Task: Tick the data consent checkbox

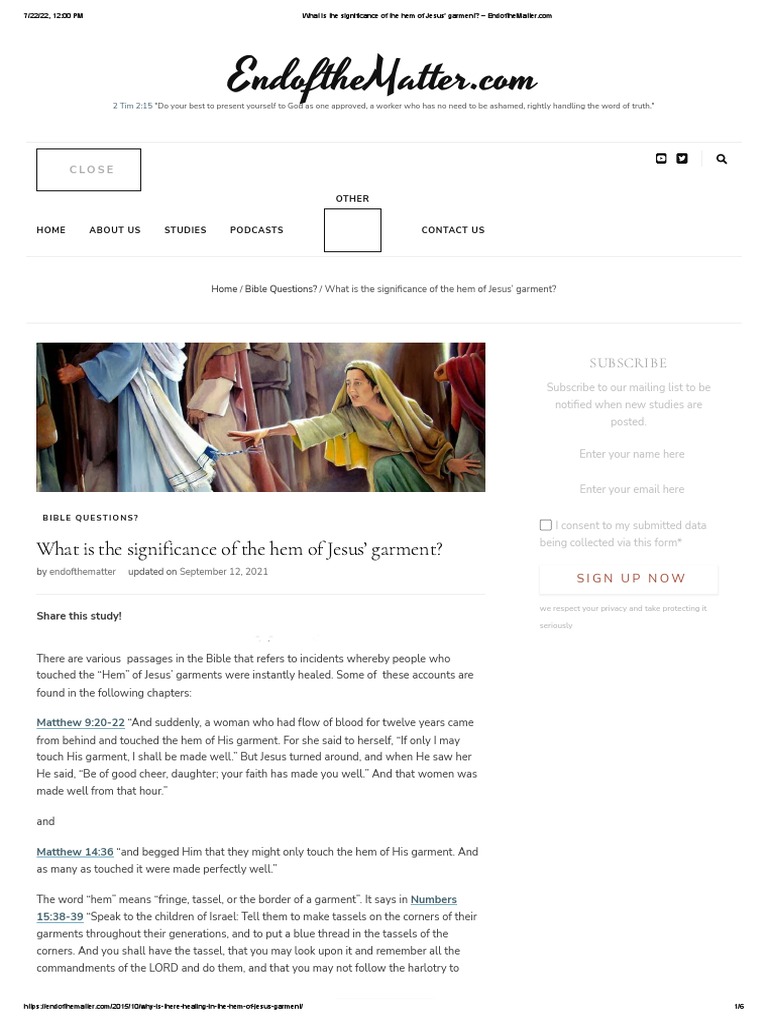Action: (x=546, y=525)
